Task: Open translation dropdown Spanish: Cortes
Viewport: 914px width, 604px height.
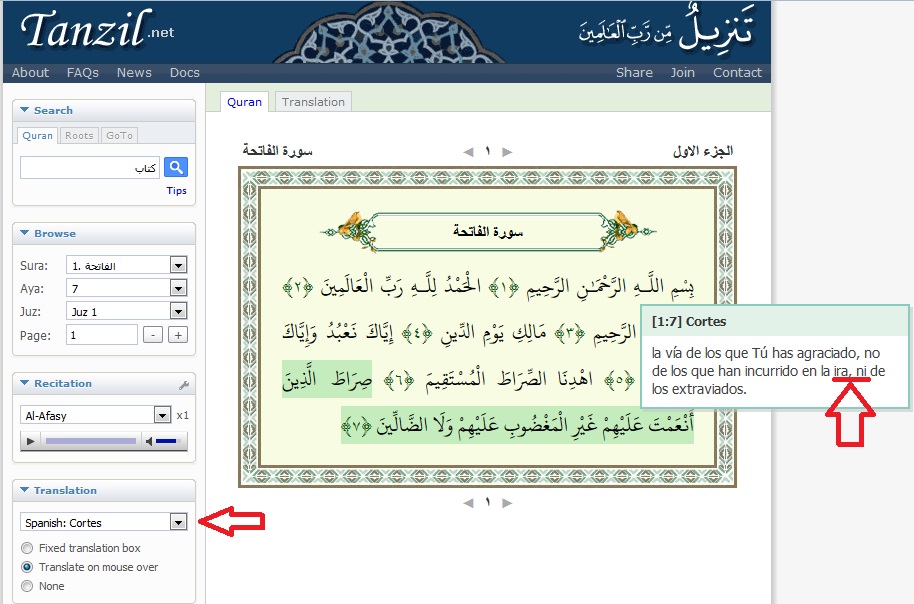Action: click(104, 522)
